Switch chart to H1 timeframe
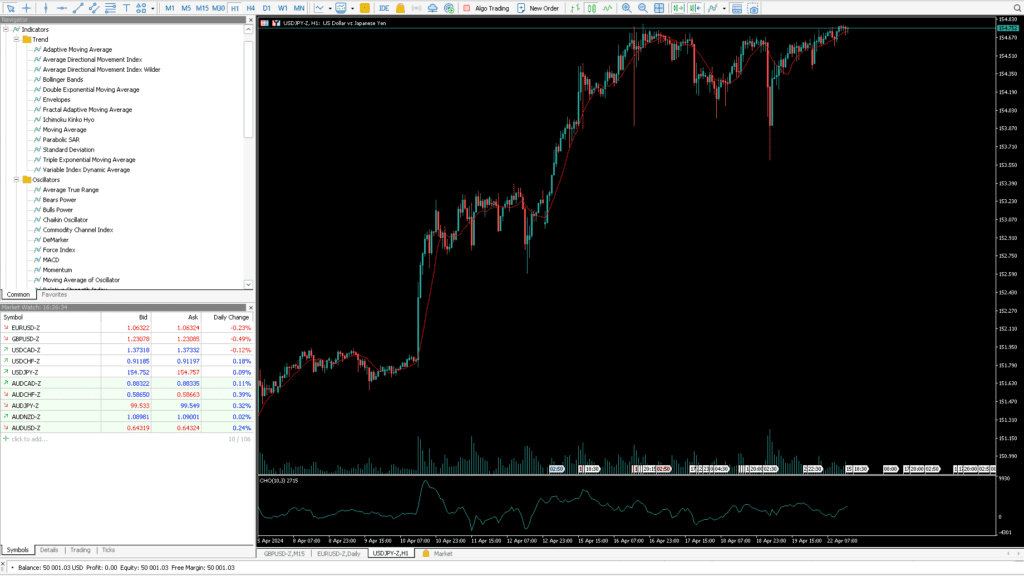This screenshot has width=1024, height=576. point(235,8)
